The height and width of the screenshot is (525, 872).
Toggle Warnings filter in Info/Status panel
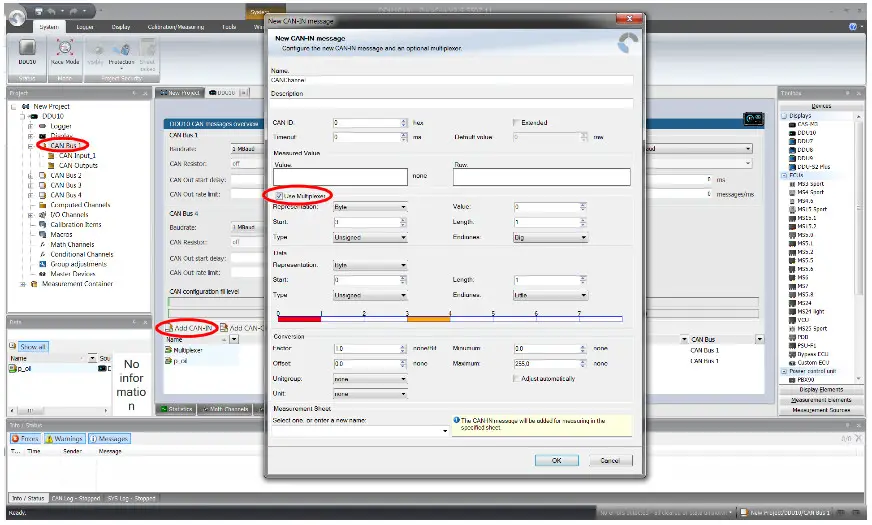[65, 439]
